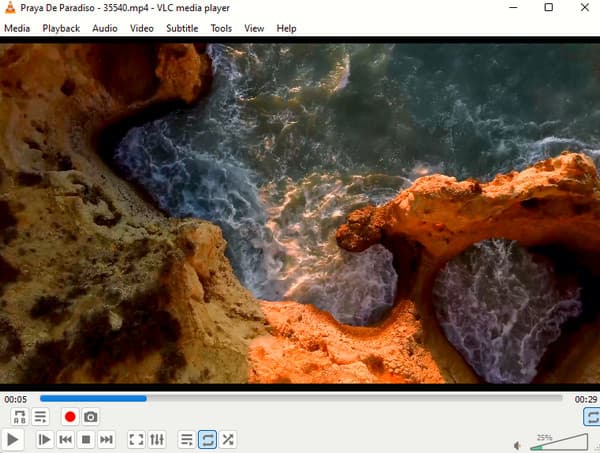Maximize the VLC media player window
Screen dimensions: 600x453
click(x=549, y=7)
